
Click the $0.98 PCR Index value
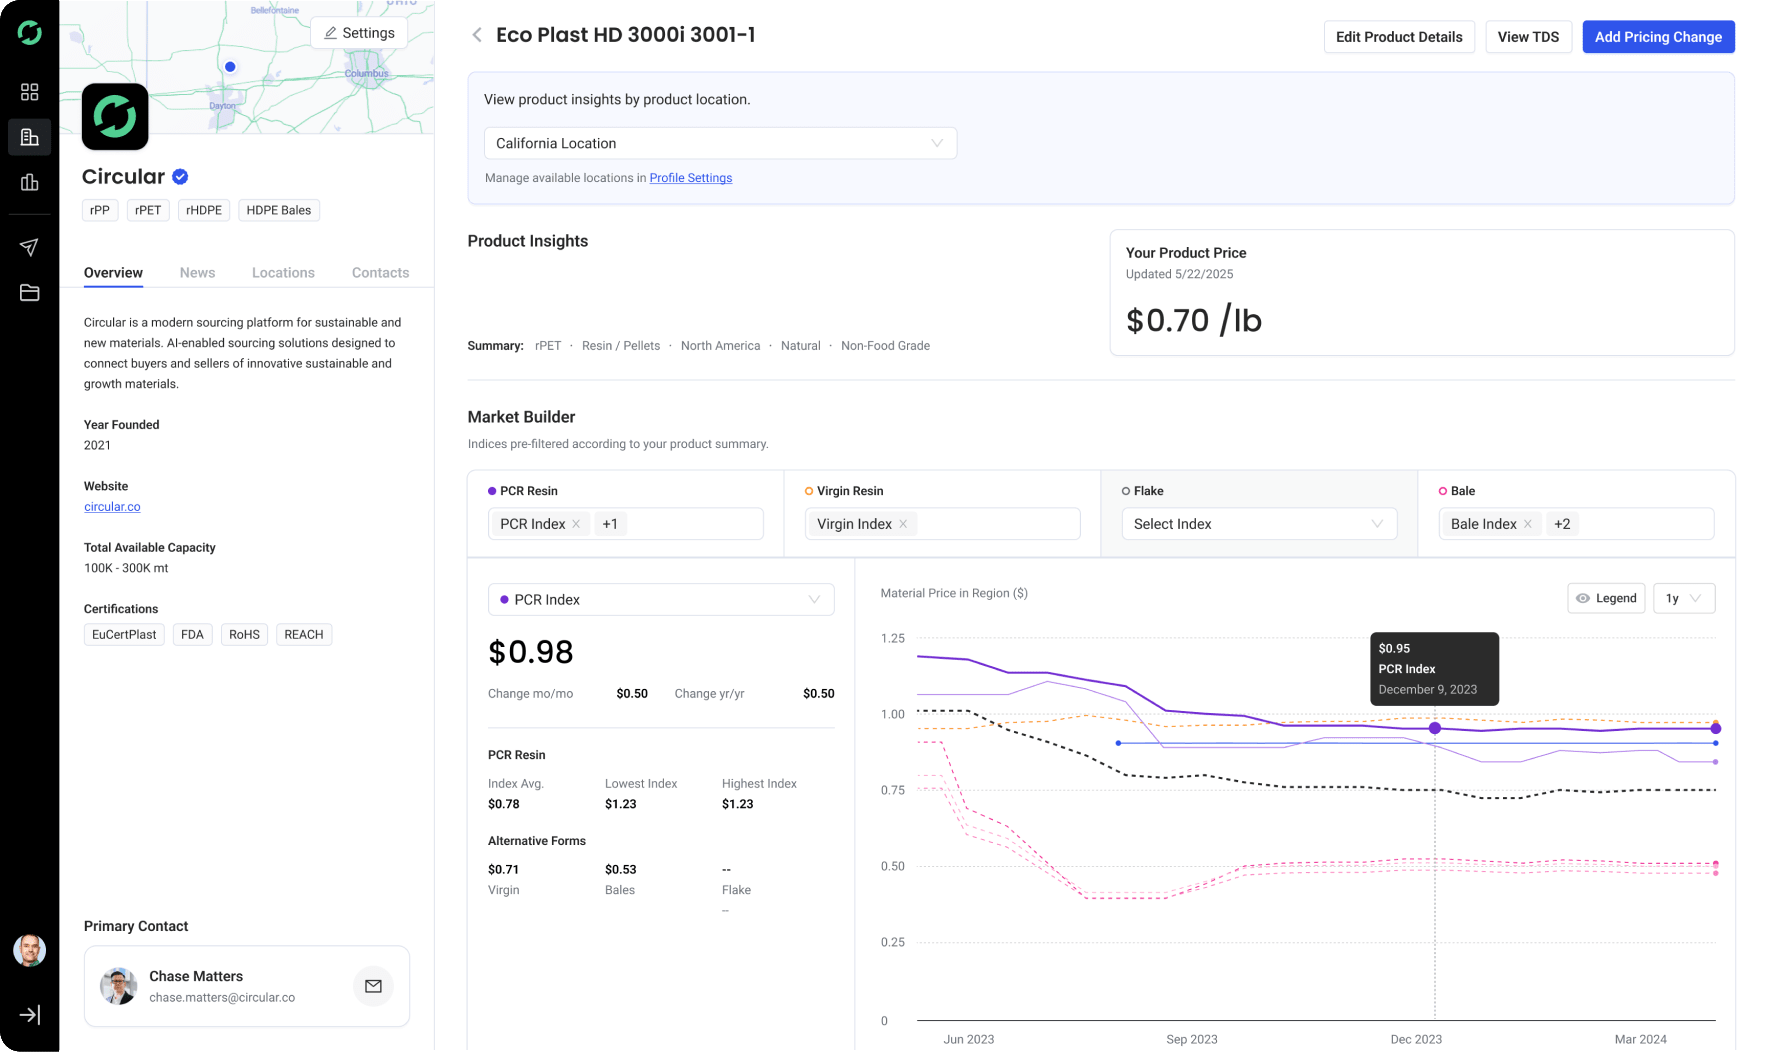tap(531, 652)
